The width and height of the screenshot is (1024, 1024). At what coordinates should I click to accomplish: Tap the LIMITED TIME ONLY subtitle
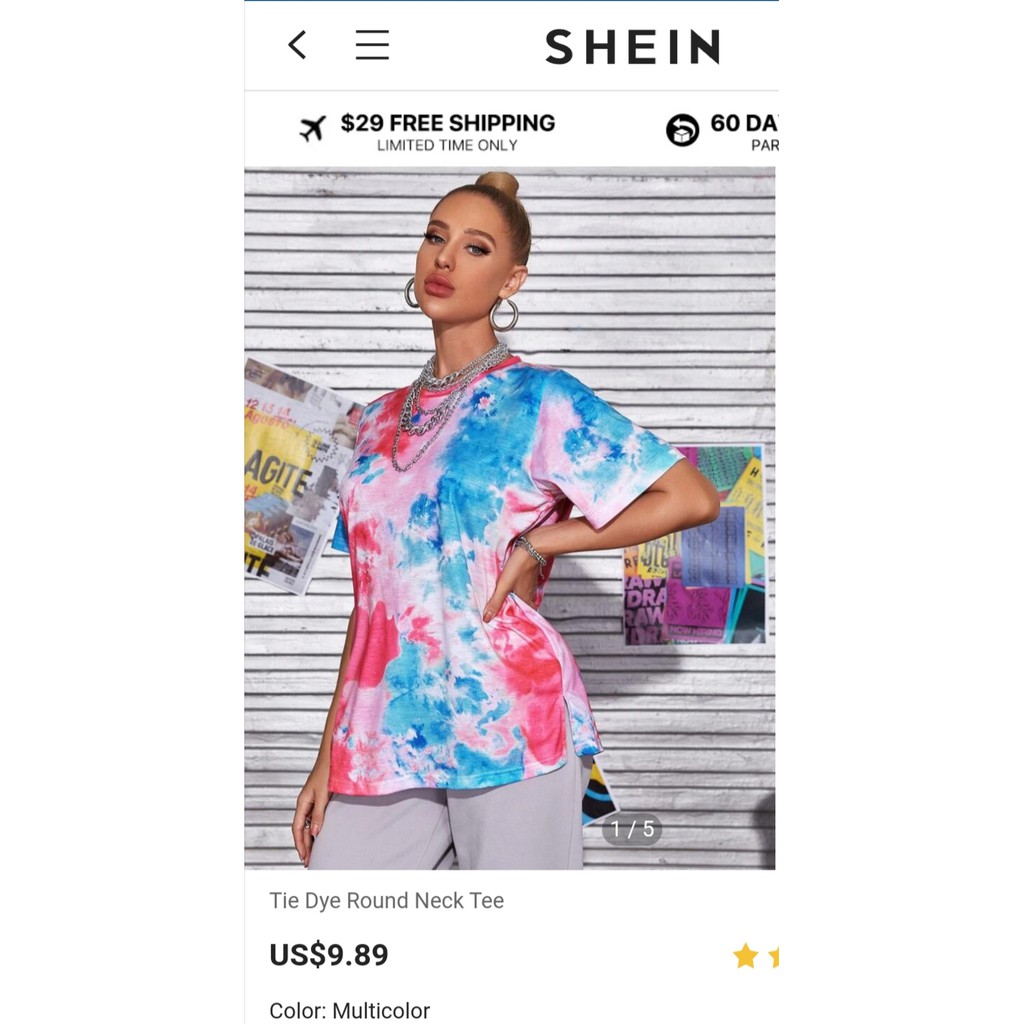pyautogui.click(x=447, y=146)
